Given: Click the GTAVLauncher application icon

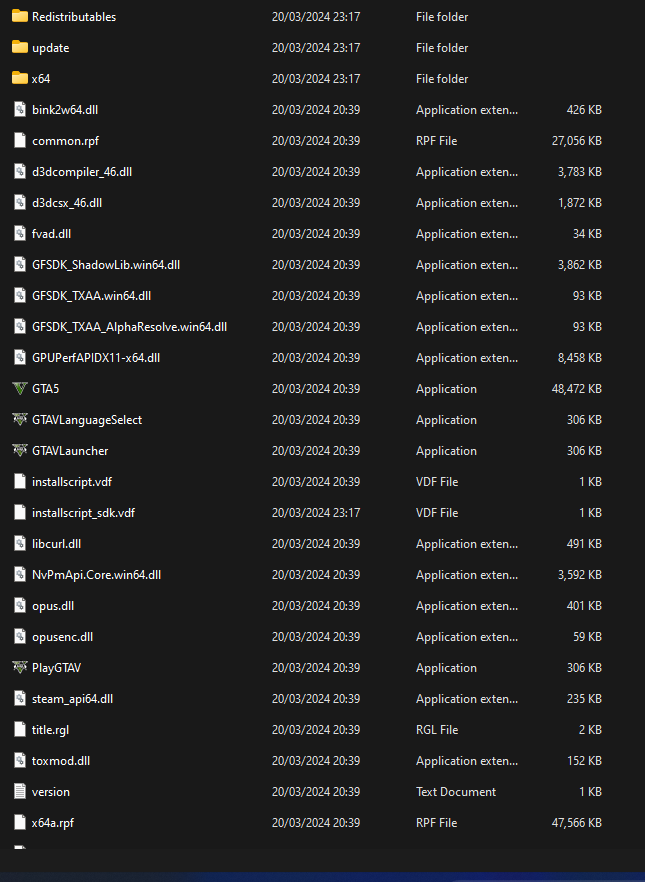Looking at the screenshot, I should point(20,451).
